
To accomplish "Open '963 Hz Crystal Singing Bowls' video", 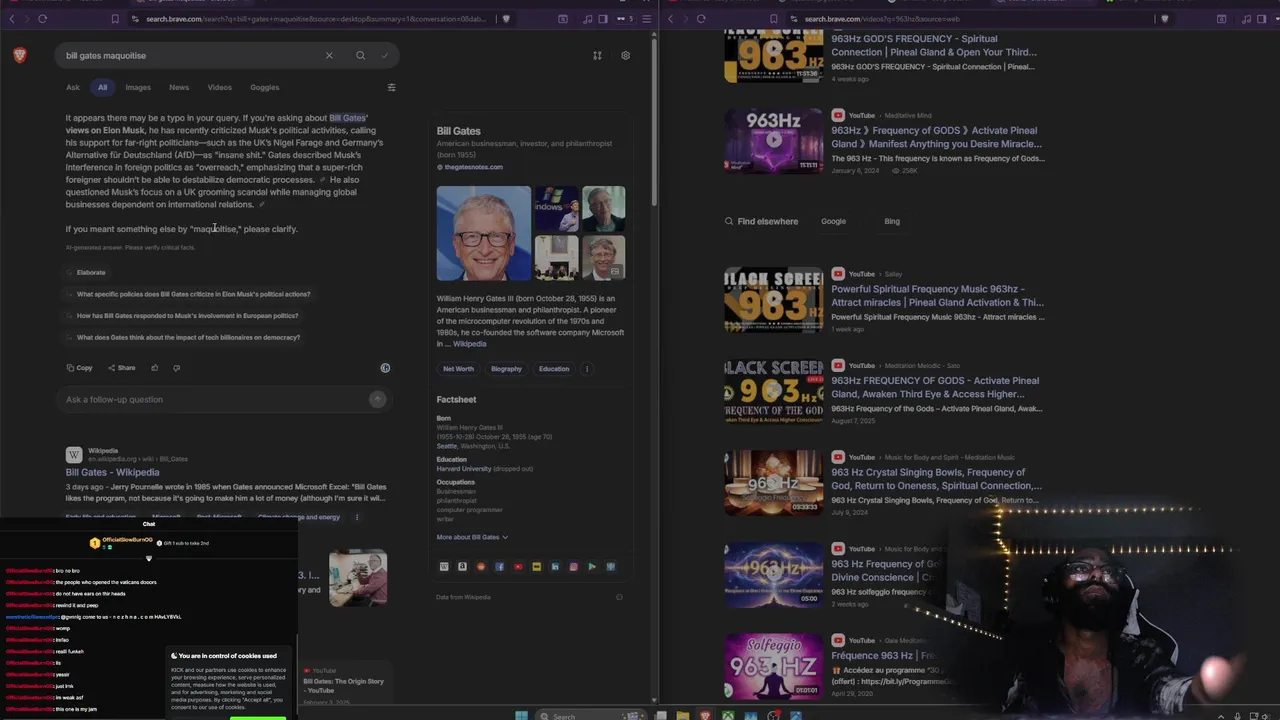I will (x=936, y=479).
